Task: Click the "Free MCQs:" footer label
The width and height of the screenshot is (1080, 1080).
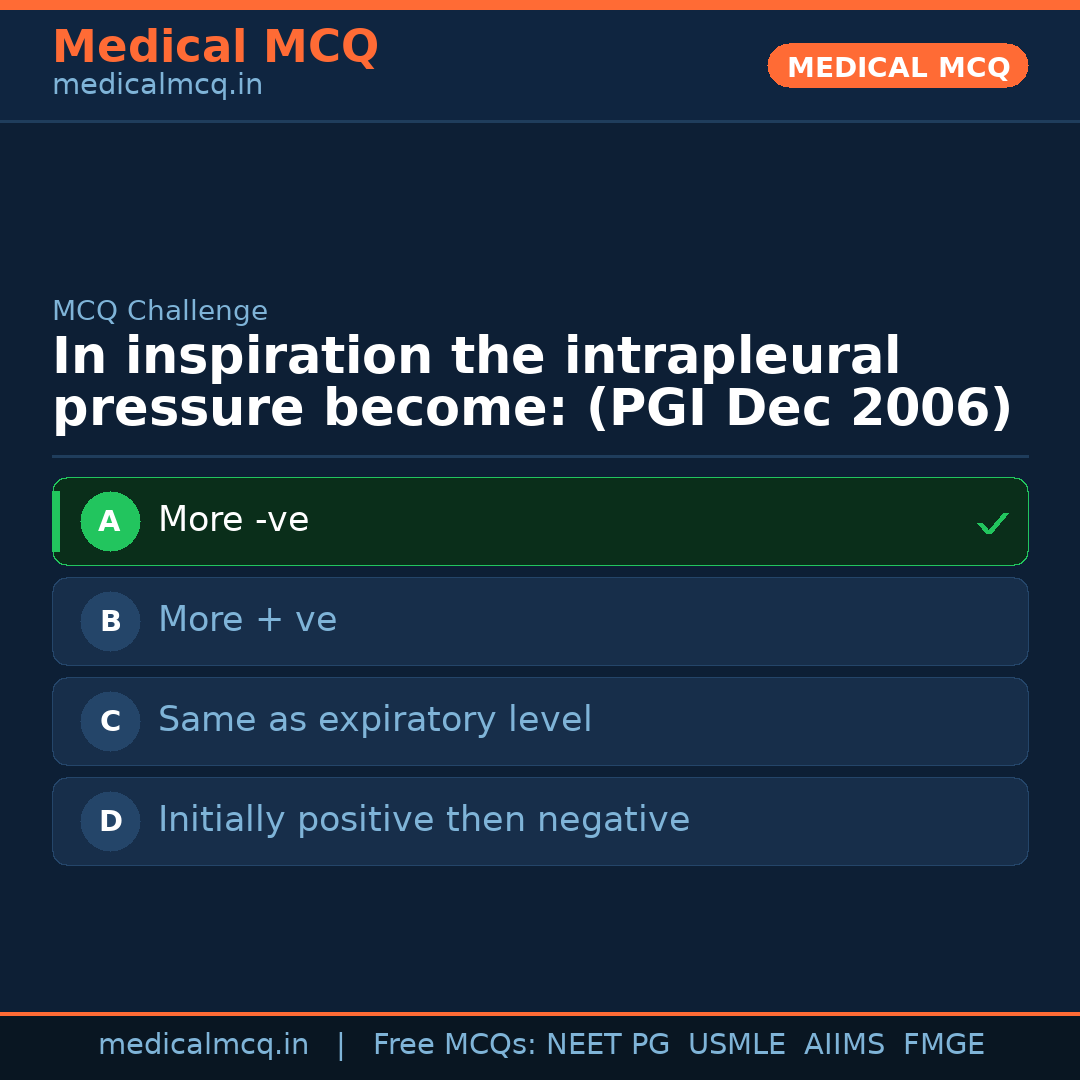Action: coord(454,1045)
